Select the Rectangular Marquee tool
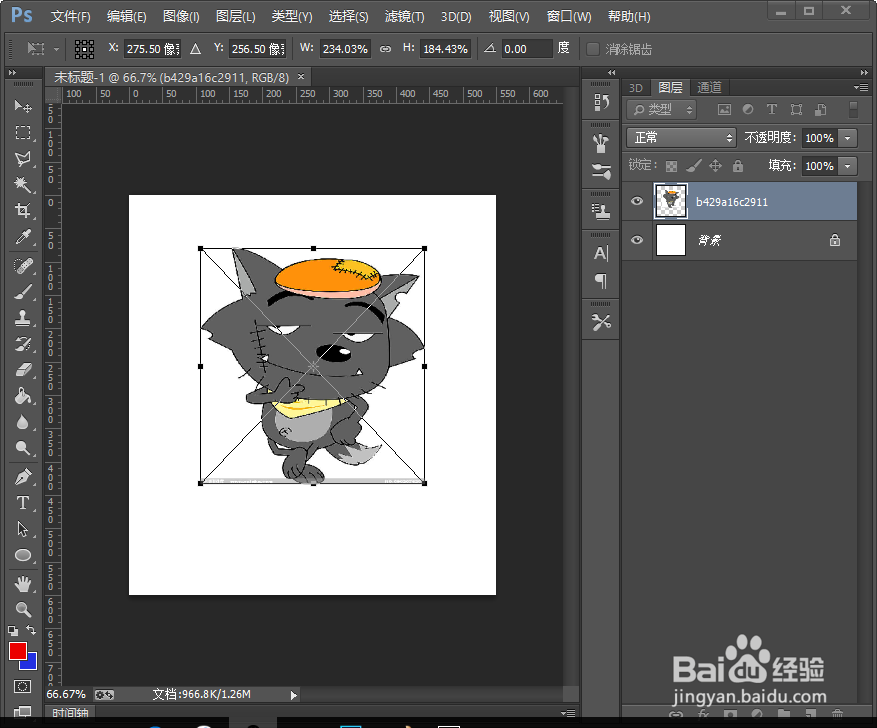The height and width of the screenshot is (728, 877). 23,133
